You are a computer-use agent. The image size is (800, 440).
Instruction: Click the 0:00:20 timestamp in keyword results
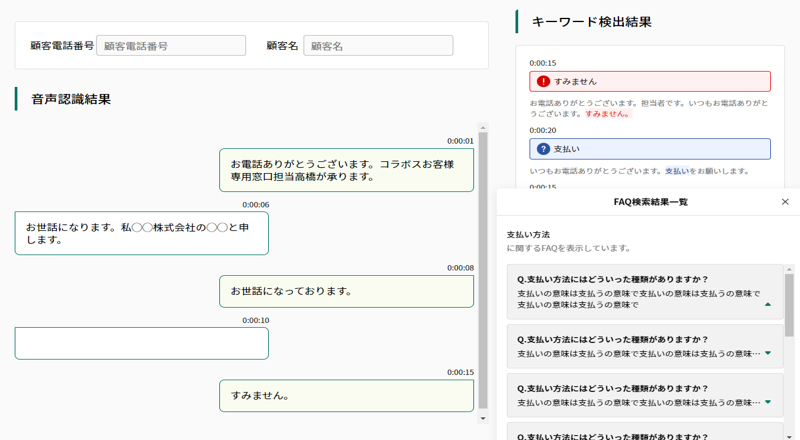pos(543,130)
